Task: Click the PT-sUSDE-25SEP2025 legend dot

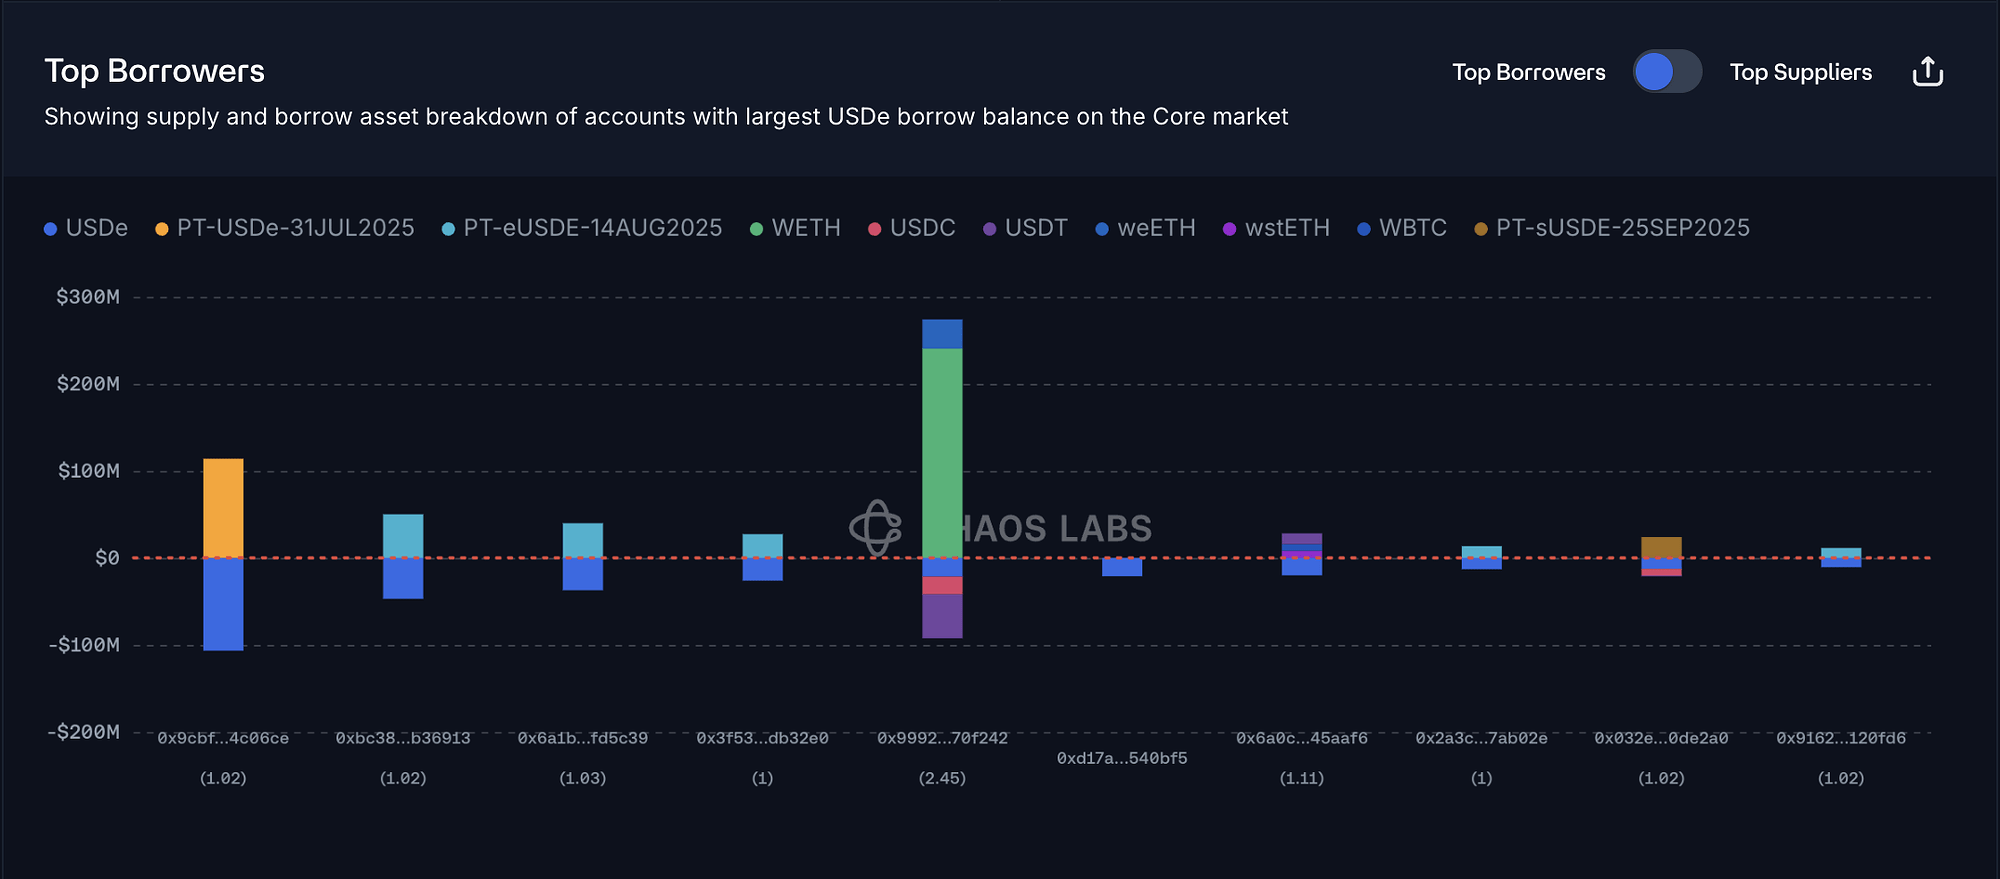Action: 1481,229
